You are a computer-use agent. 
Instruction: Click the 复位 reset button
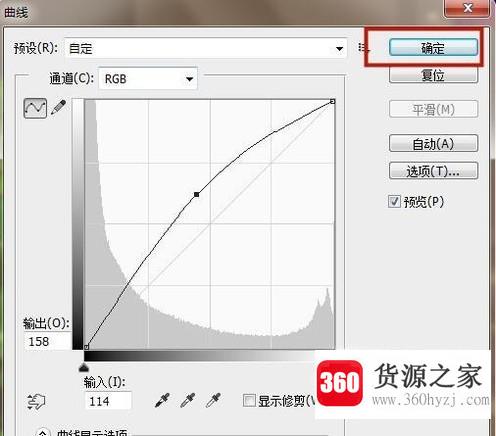click(x=433, y=75)
